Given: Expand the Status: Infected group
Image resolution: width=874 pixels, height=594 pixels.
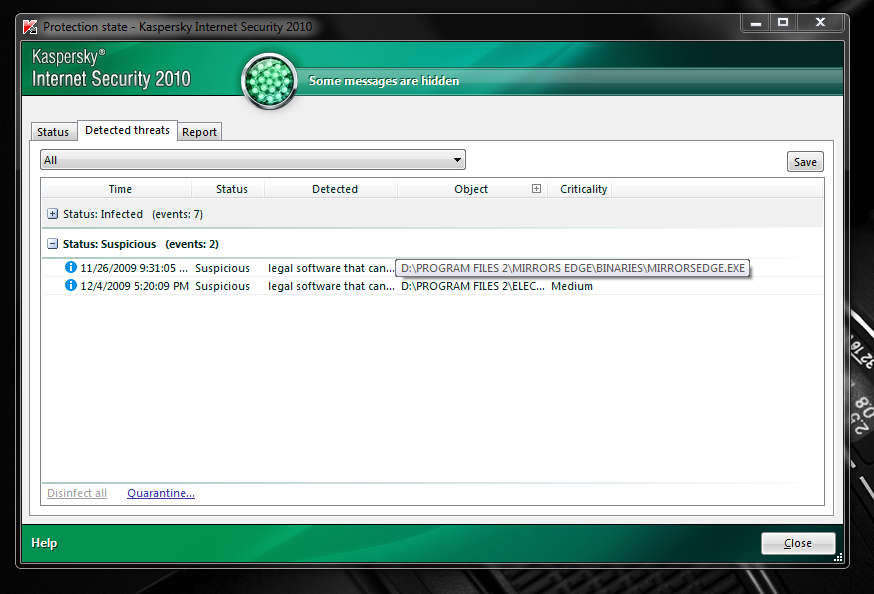Looking at the screenshot, I should coord(52,214).
